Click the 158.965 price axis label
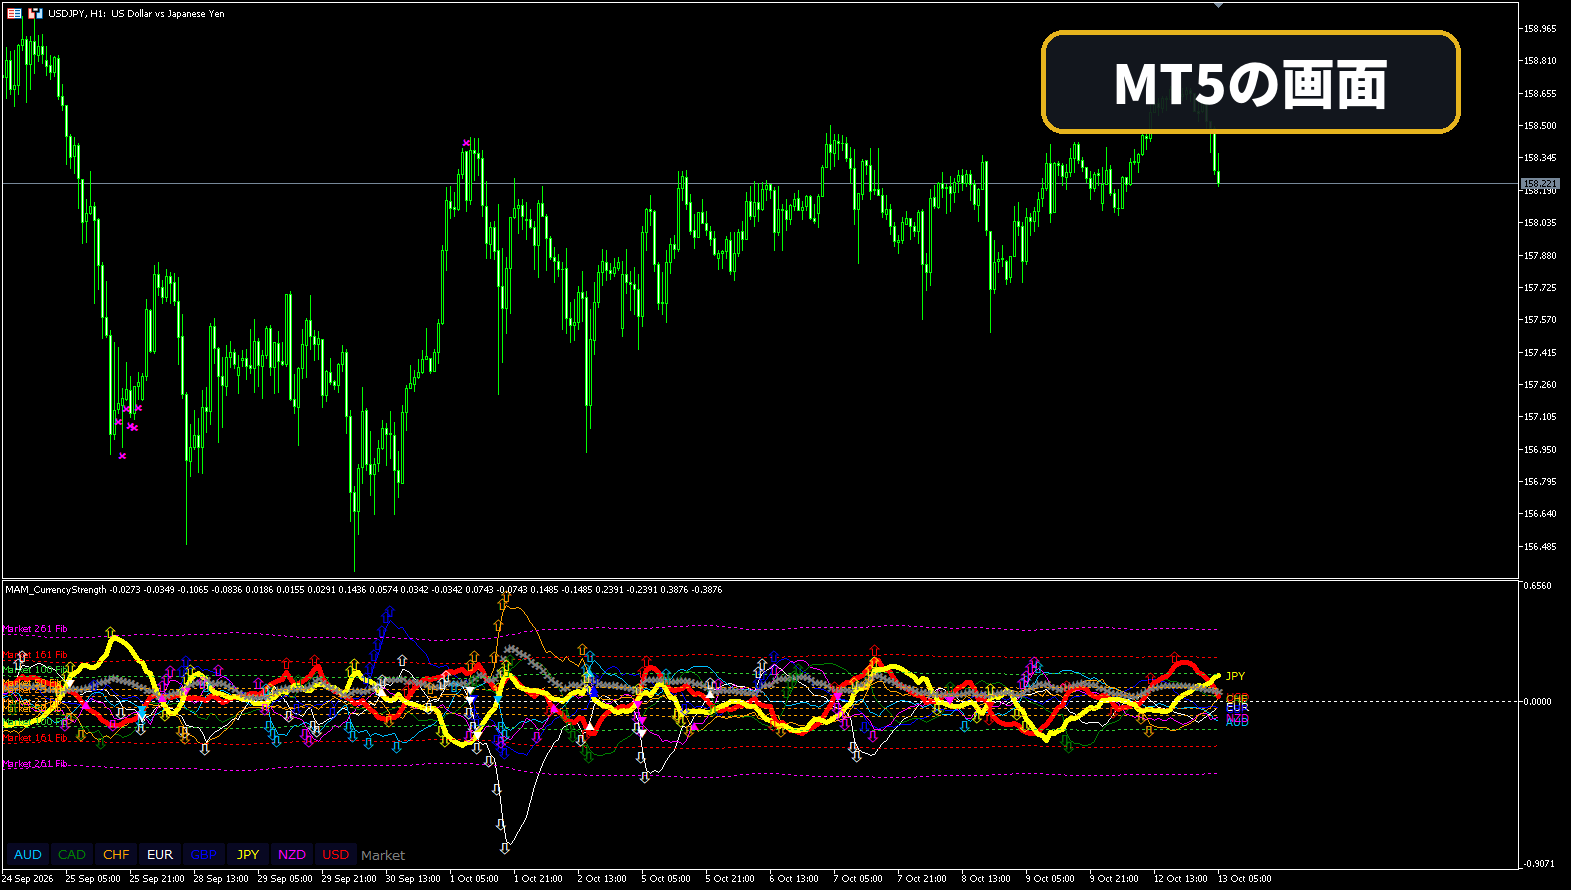The height and width of the screenshot is (890, 1571). (1540, 29)
